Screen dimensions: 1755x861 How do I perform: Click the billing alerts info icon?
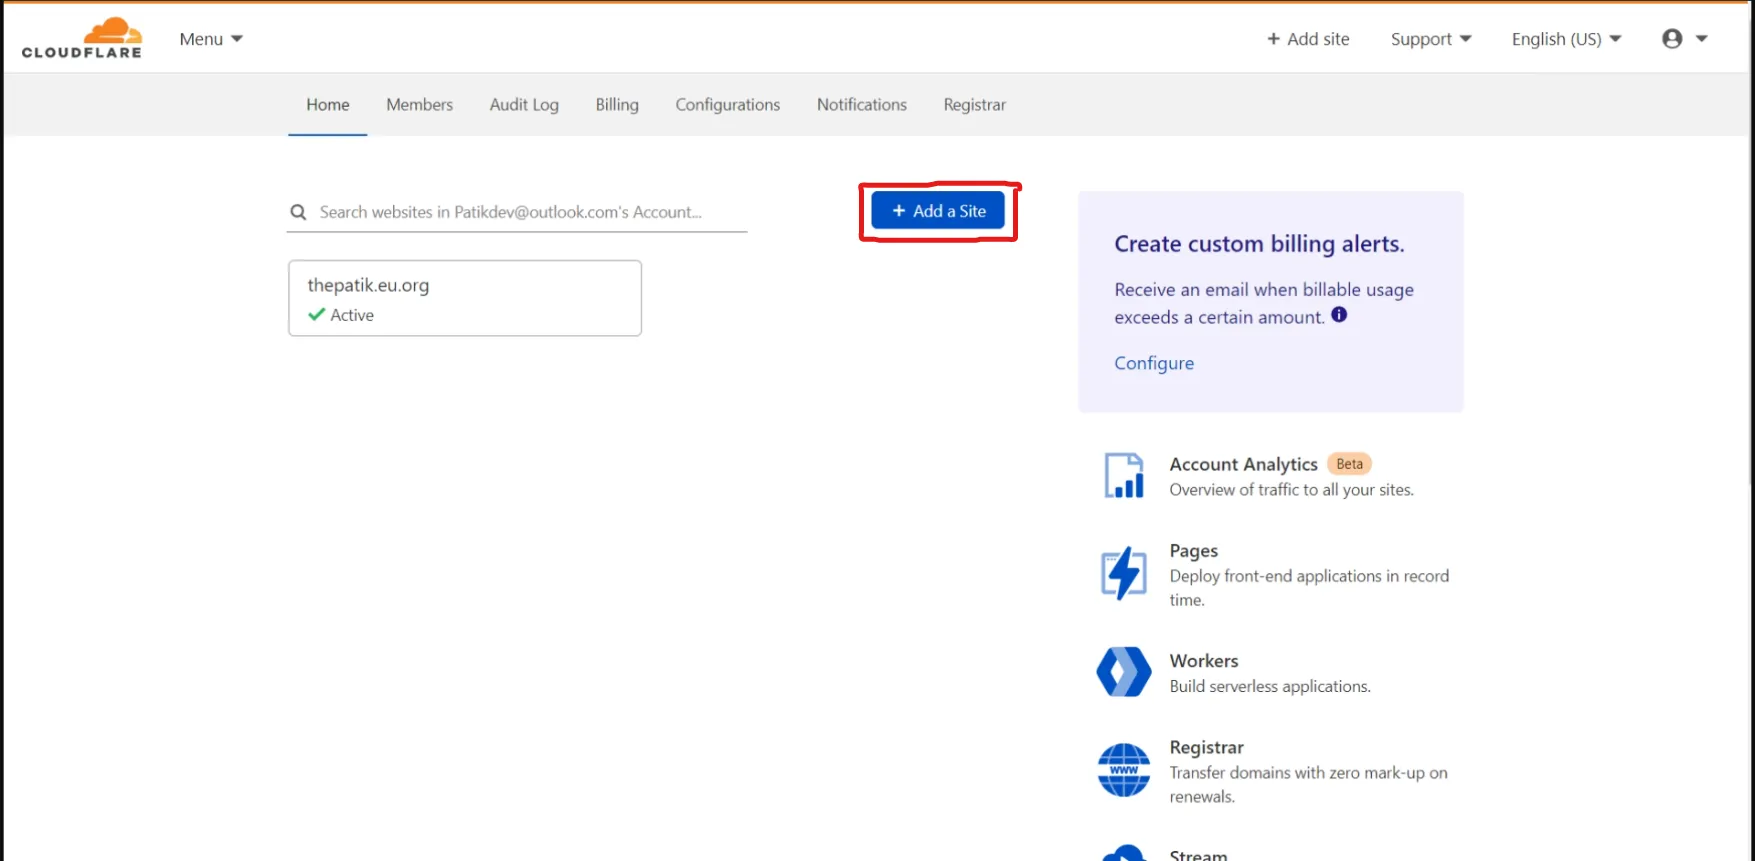coord(1339,315)
